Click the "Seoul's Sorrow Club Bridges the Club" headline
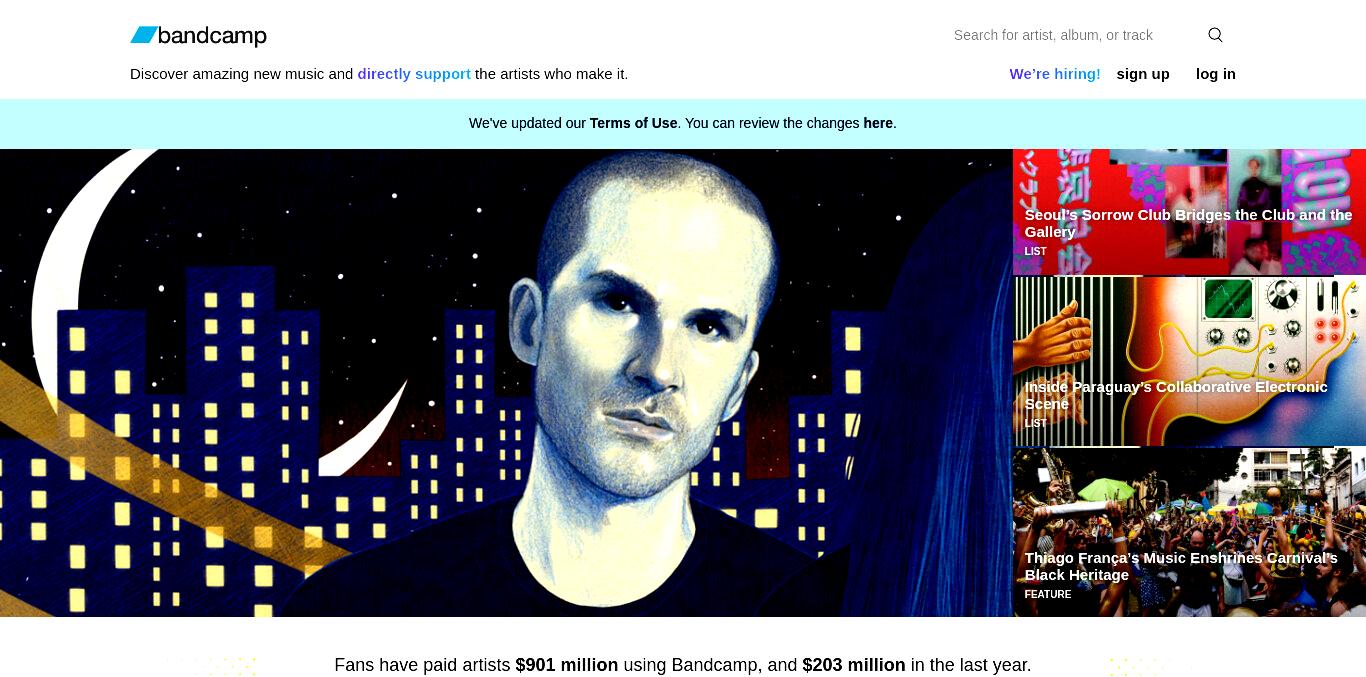The width and height of the screenshot is (1366, 677). (1188, 223)
